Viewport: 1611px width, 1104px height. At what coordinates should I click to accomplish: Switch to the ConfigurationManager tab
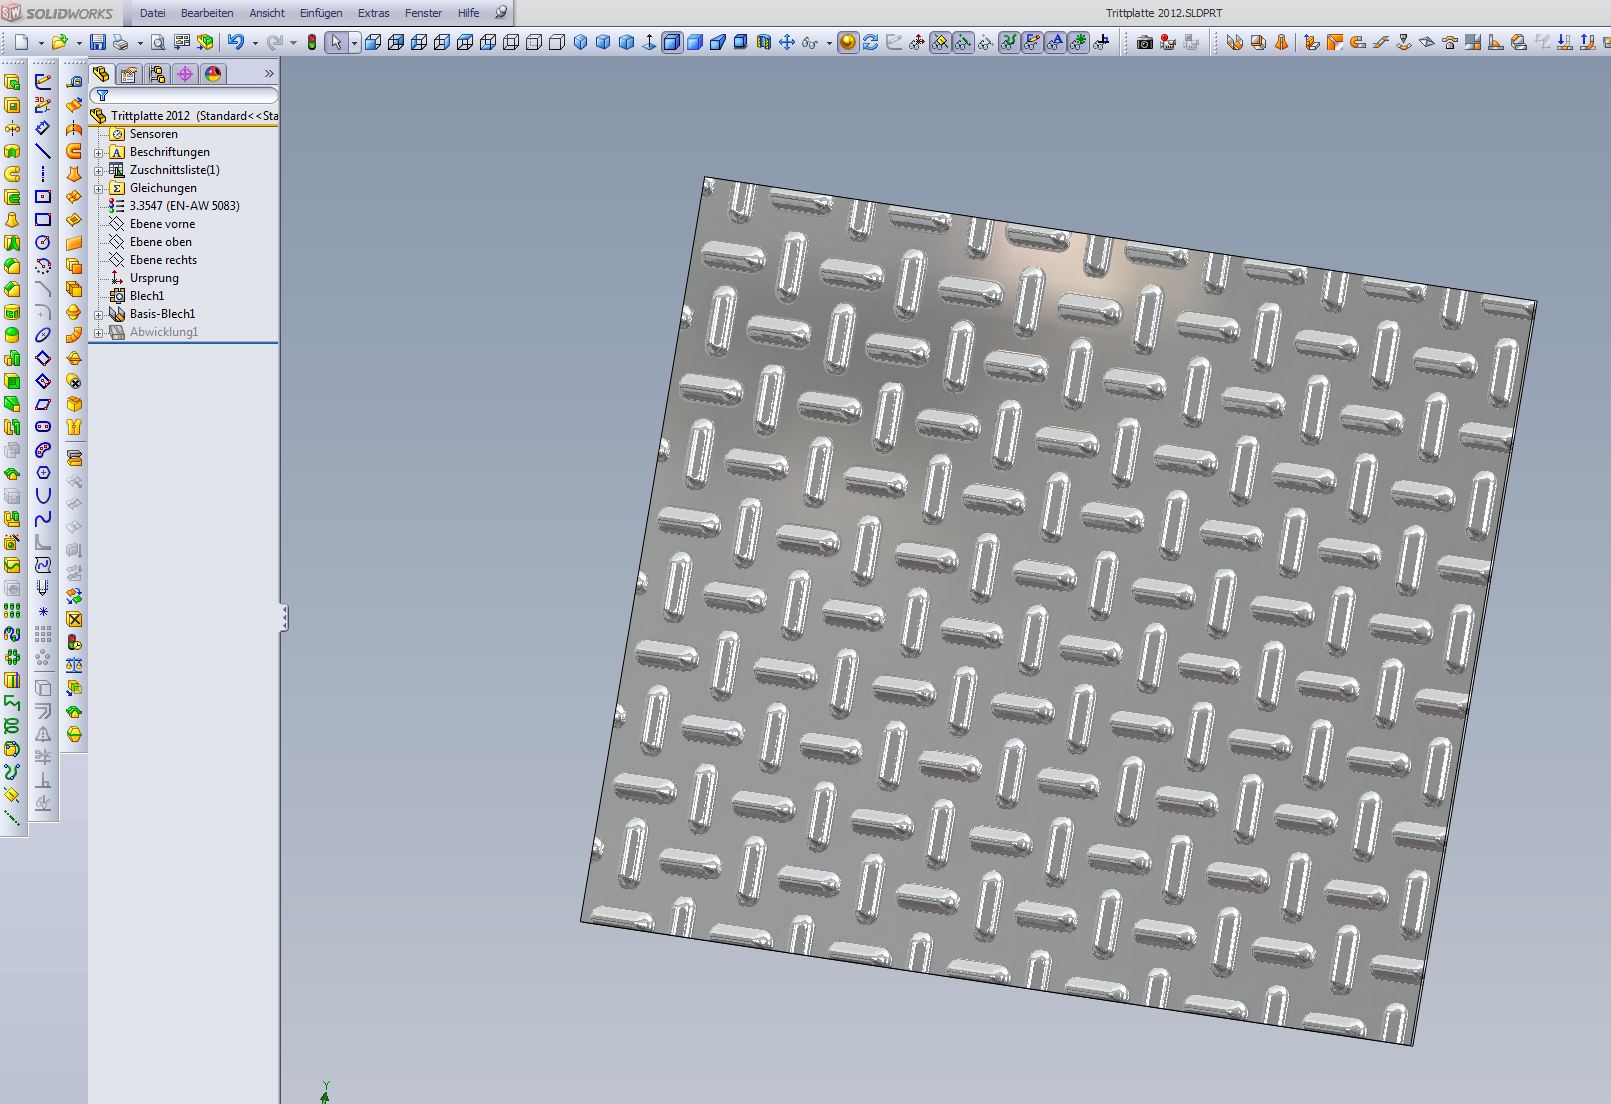coord(157,74)
